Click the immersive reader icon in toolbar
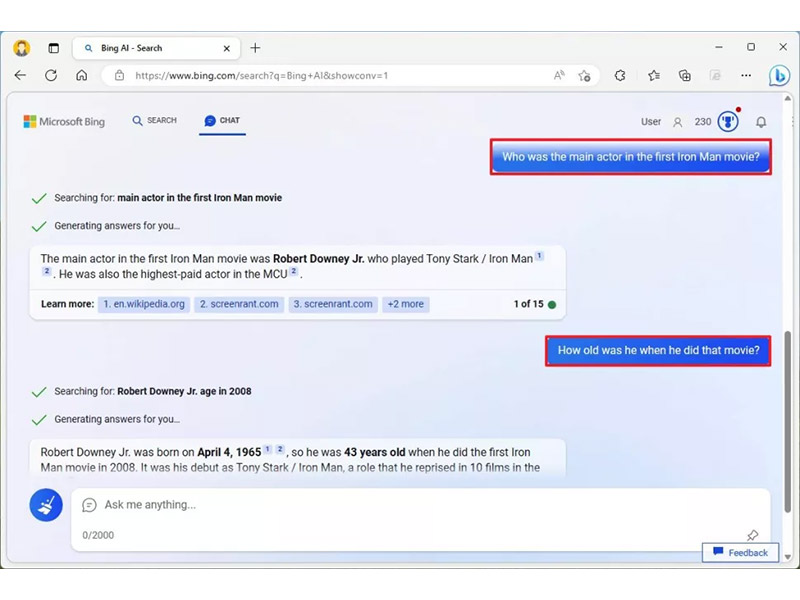Image resolution: width=800 pixels, height=600 pixels. (715, 76)
